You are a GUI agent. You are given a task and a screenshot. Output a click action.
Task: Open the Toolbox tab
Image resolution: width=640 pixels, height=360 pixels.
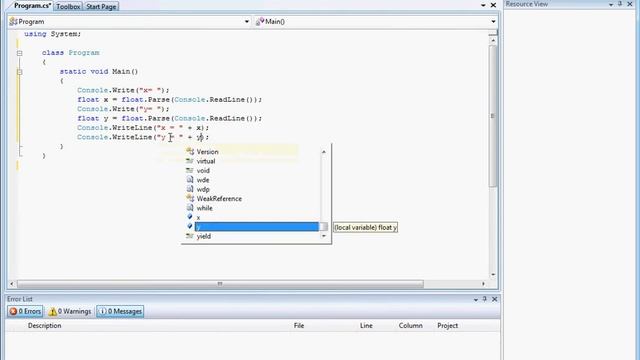point(68,7)
